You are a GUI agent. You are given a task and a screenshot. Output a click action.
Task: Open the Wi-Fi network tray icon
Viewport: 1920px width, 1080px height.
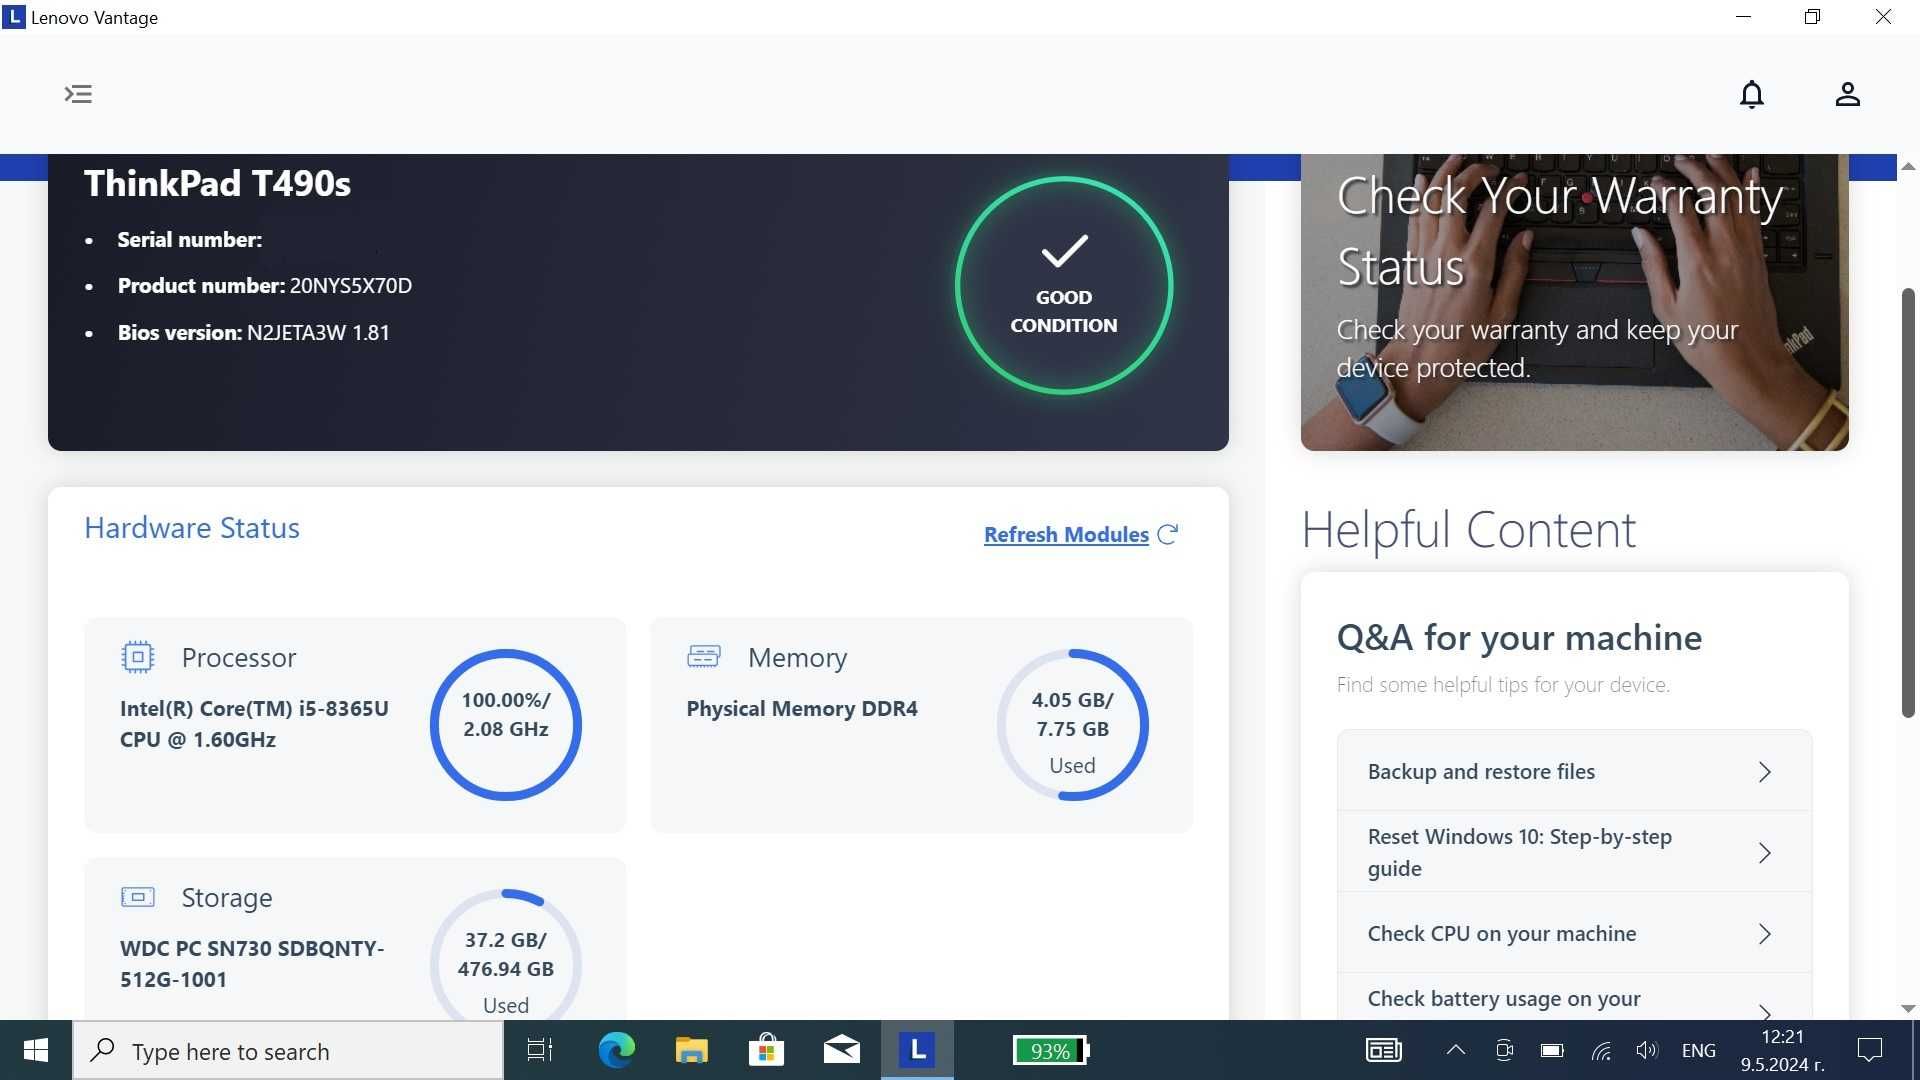(1601, 1051)
